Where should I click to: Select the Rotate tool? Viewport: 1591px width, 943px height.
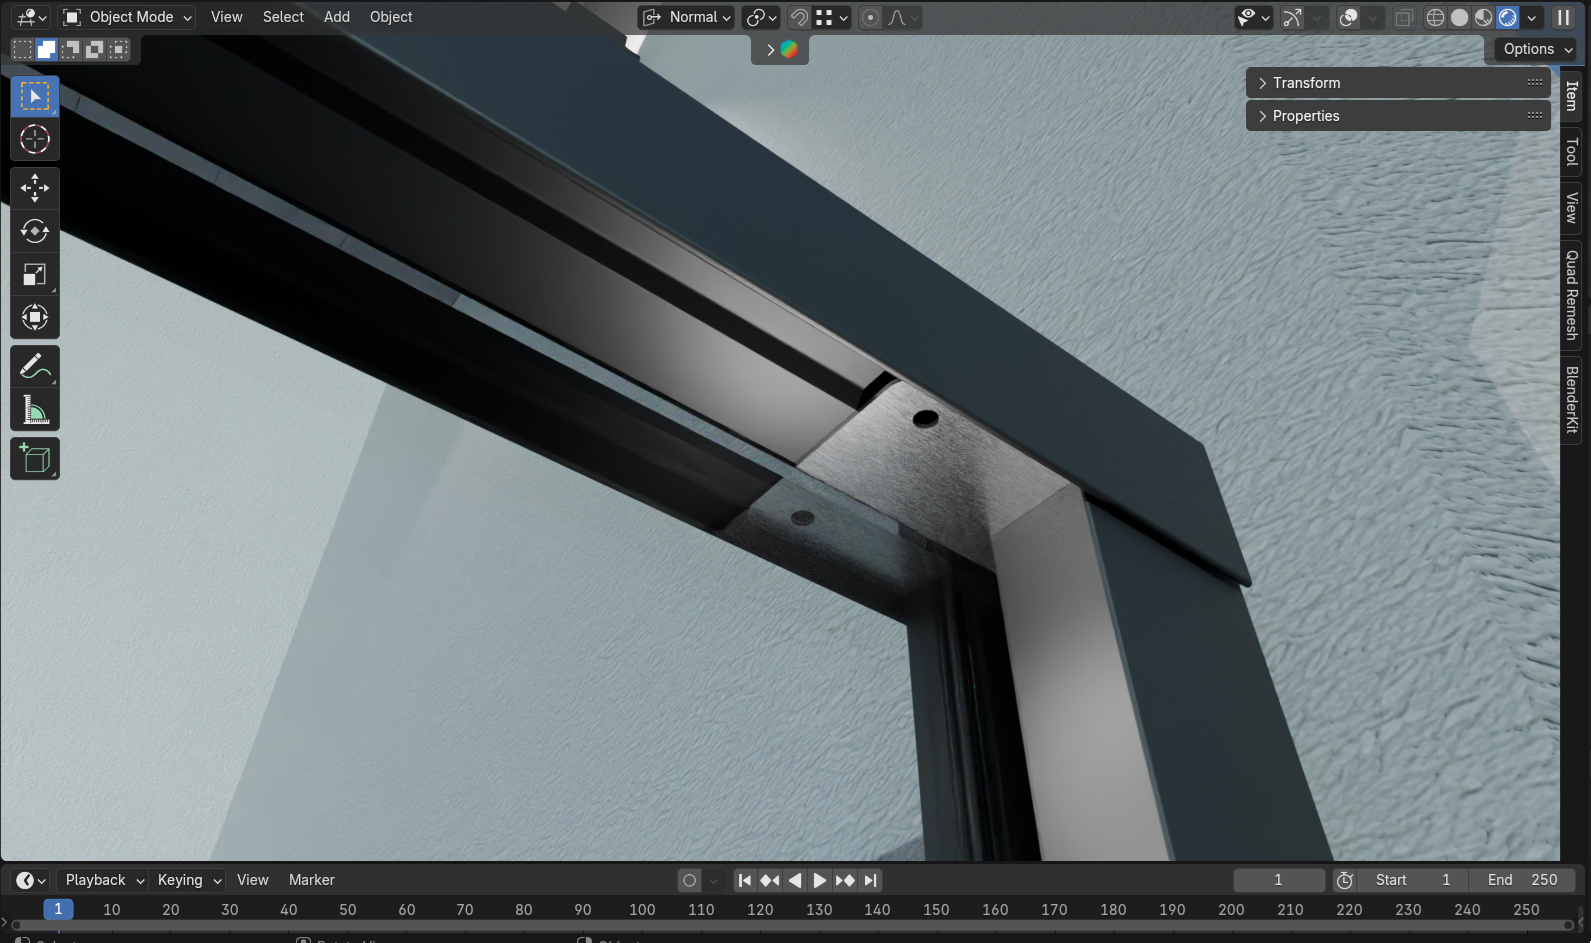(35, 231)
